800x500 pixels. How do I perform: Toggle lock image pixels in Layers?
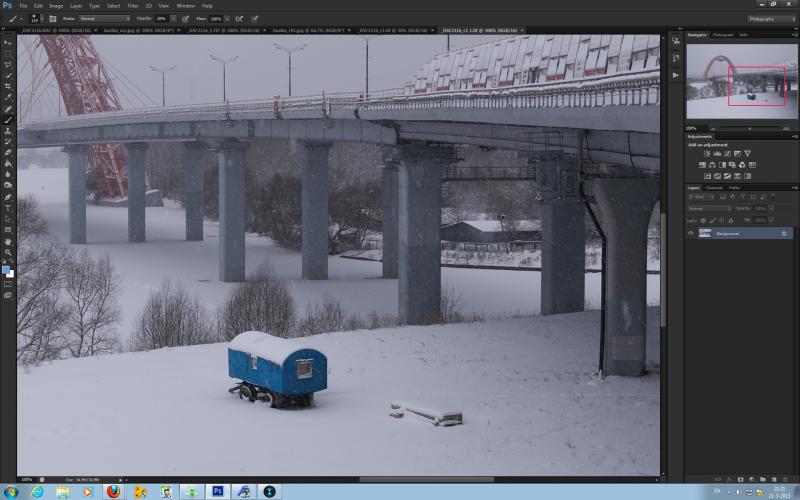pyautogui.click(x=712, y=220)
